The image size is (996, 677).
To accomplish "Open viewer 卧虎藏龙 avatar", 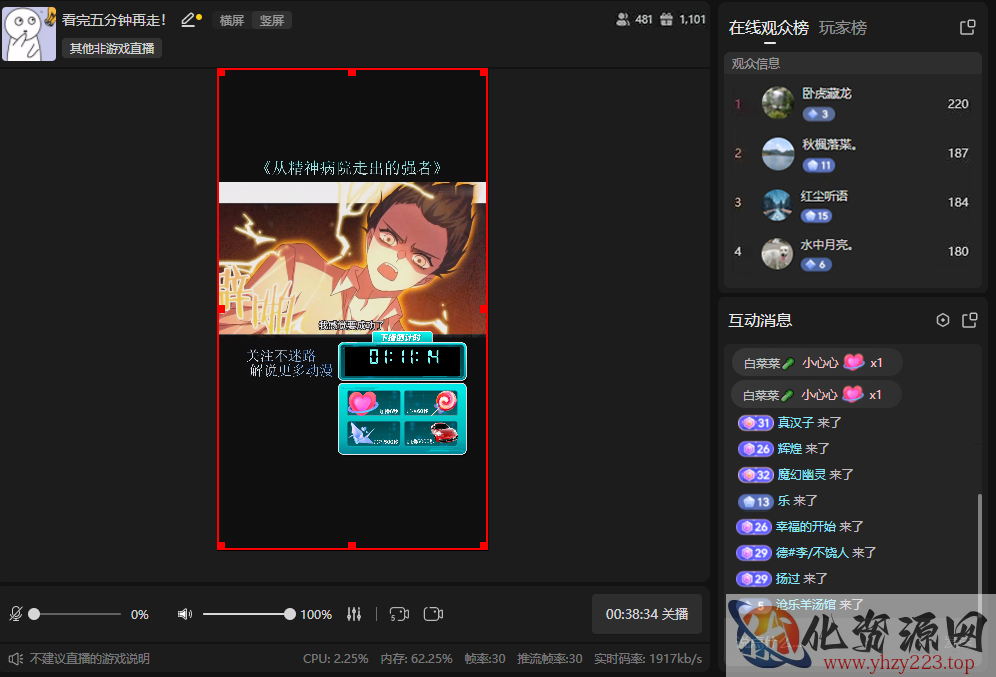I will 777,103.
